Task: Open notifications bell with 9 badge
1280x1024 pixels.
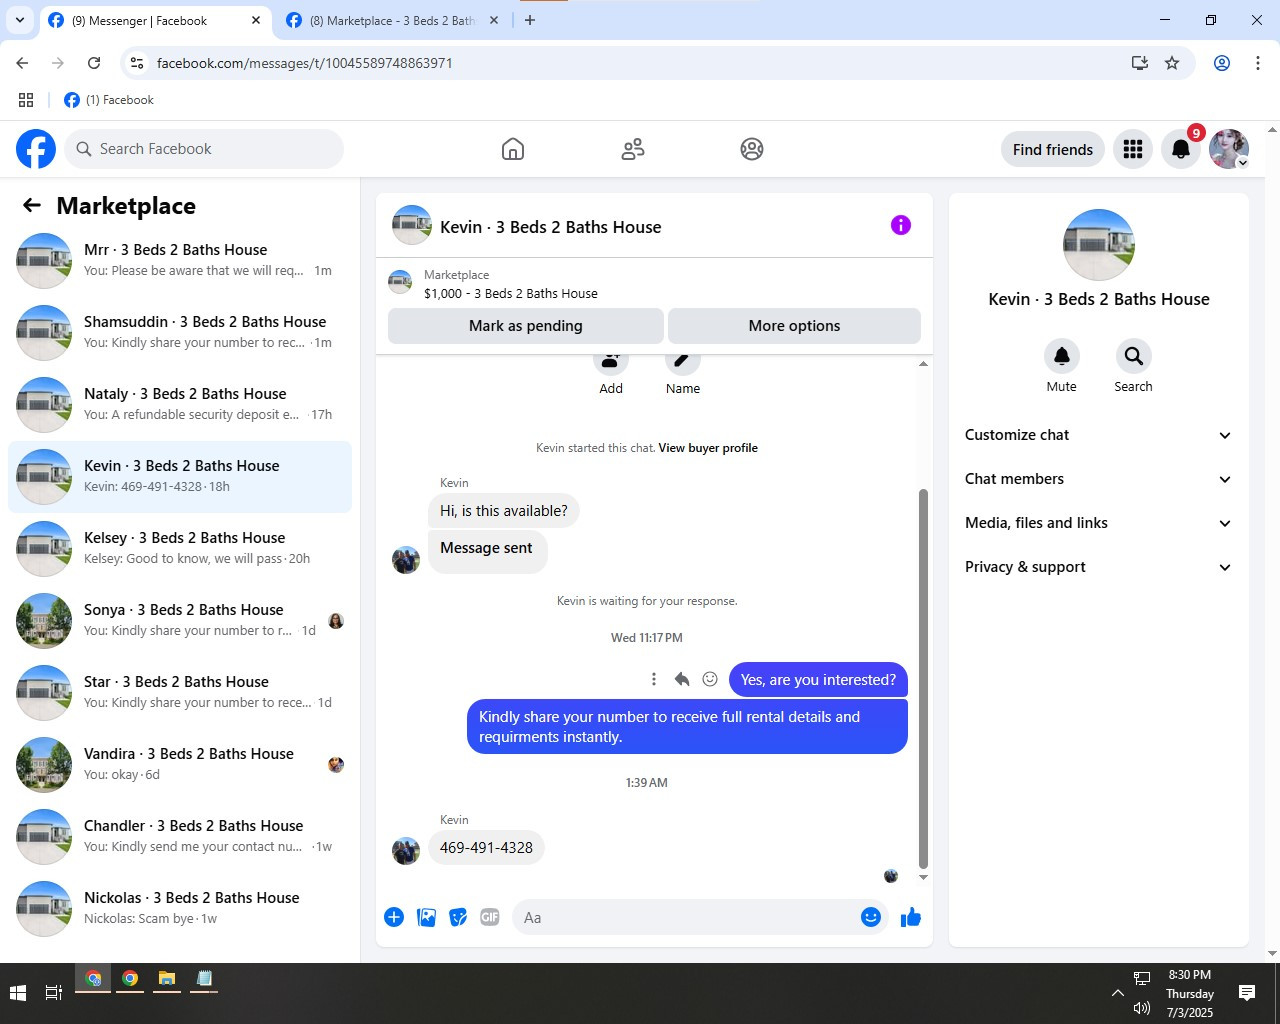Action: point(1181,149)
